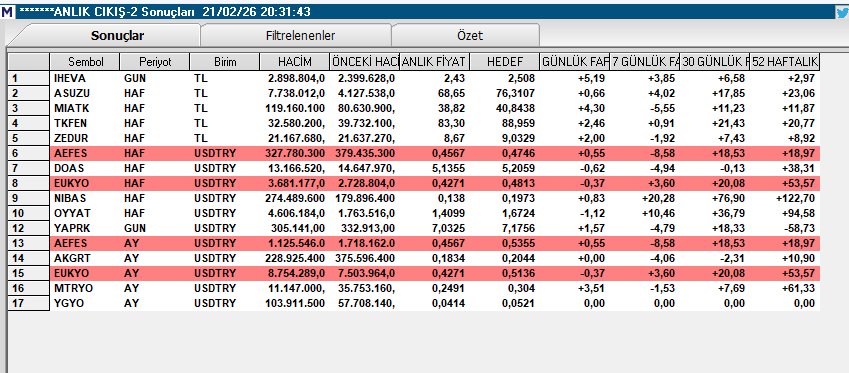The image size is (849, 373).
Task: Click NIBAS 30-day value +76,90
Action: point(730,198)
